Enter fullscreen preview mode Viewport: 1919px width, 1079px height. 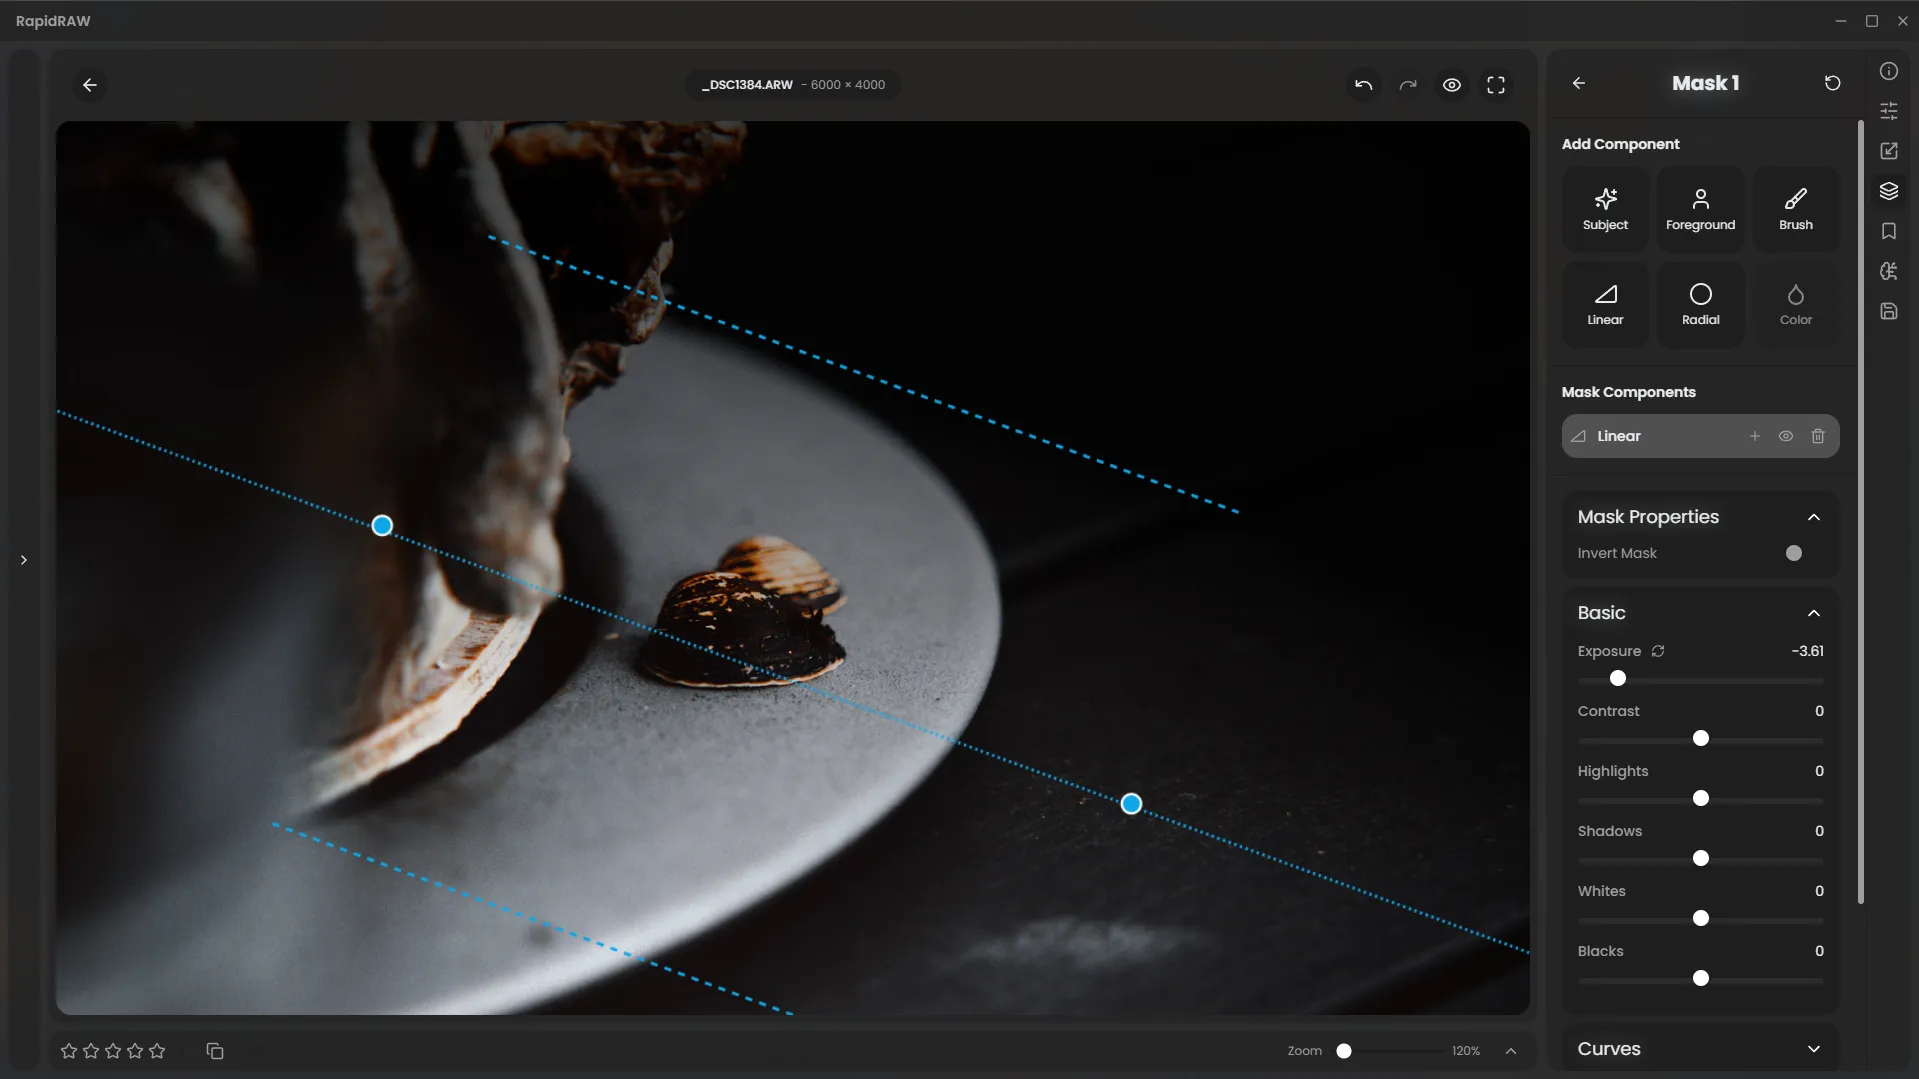point(1496,85)
